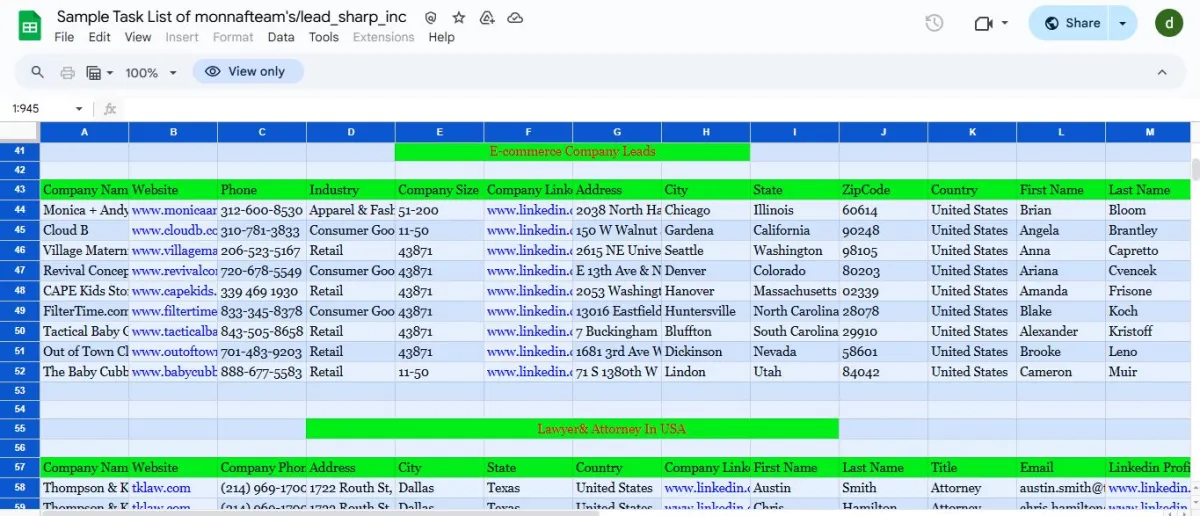Screen dimensions: 1200x516
Task: Select column M header
Action: (x=1150, y=132)
